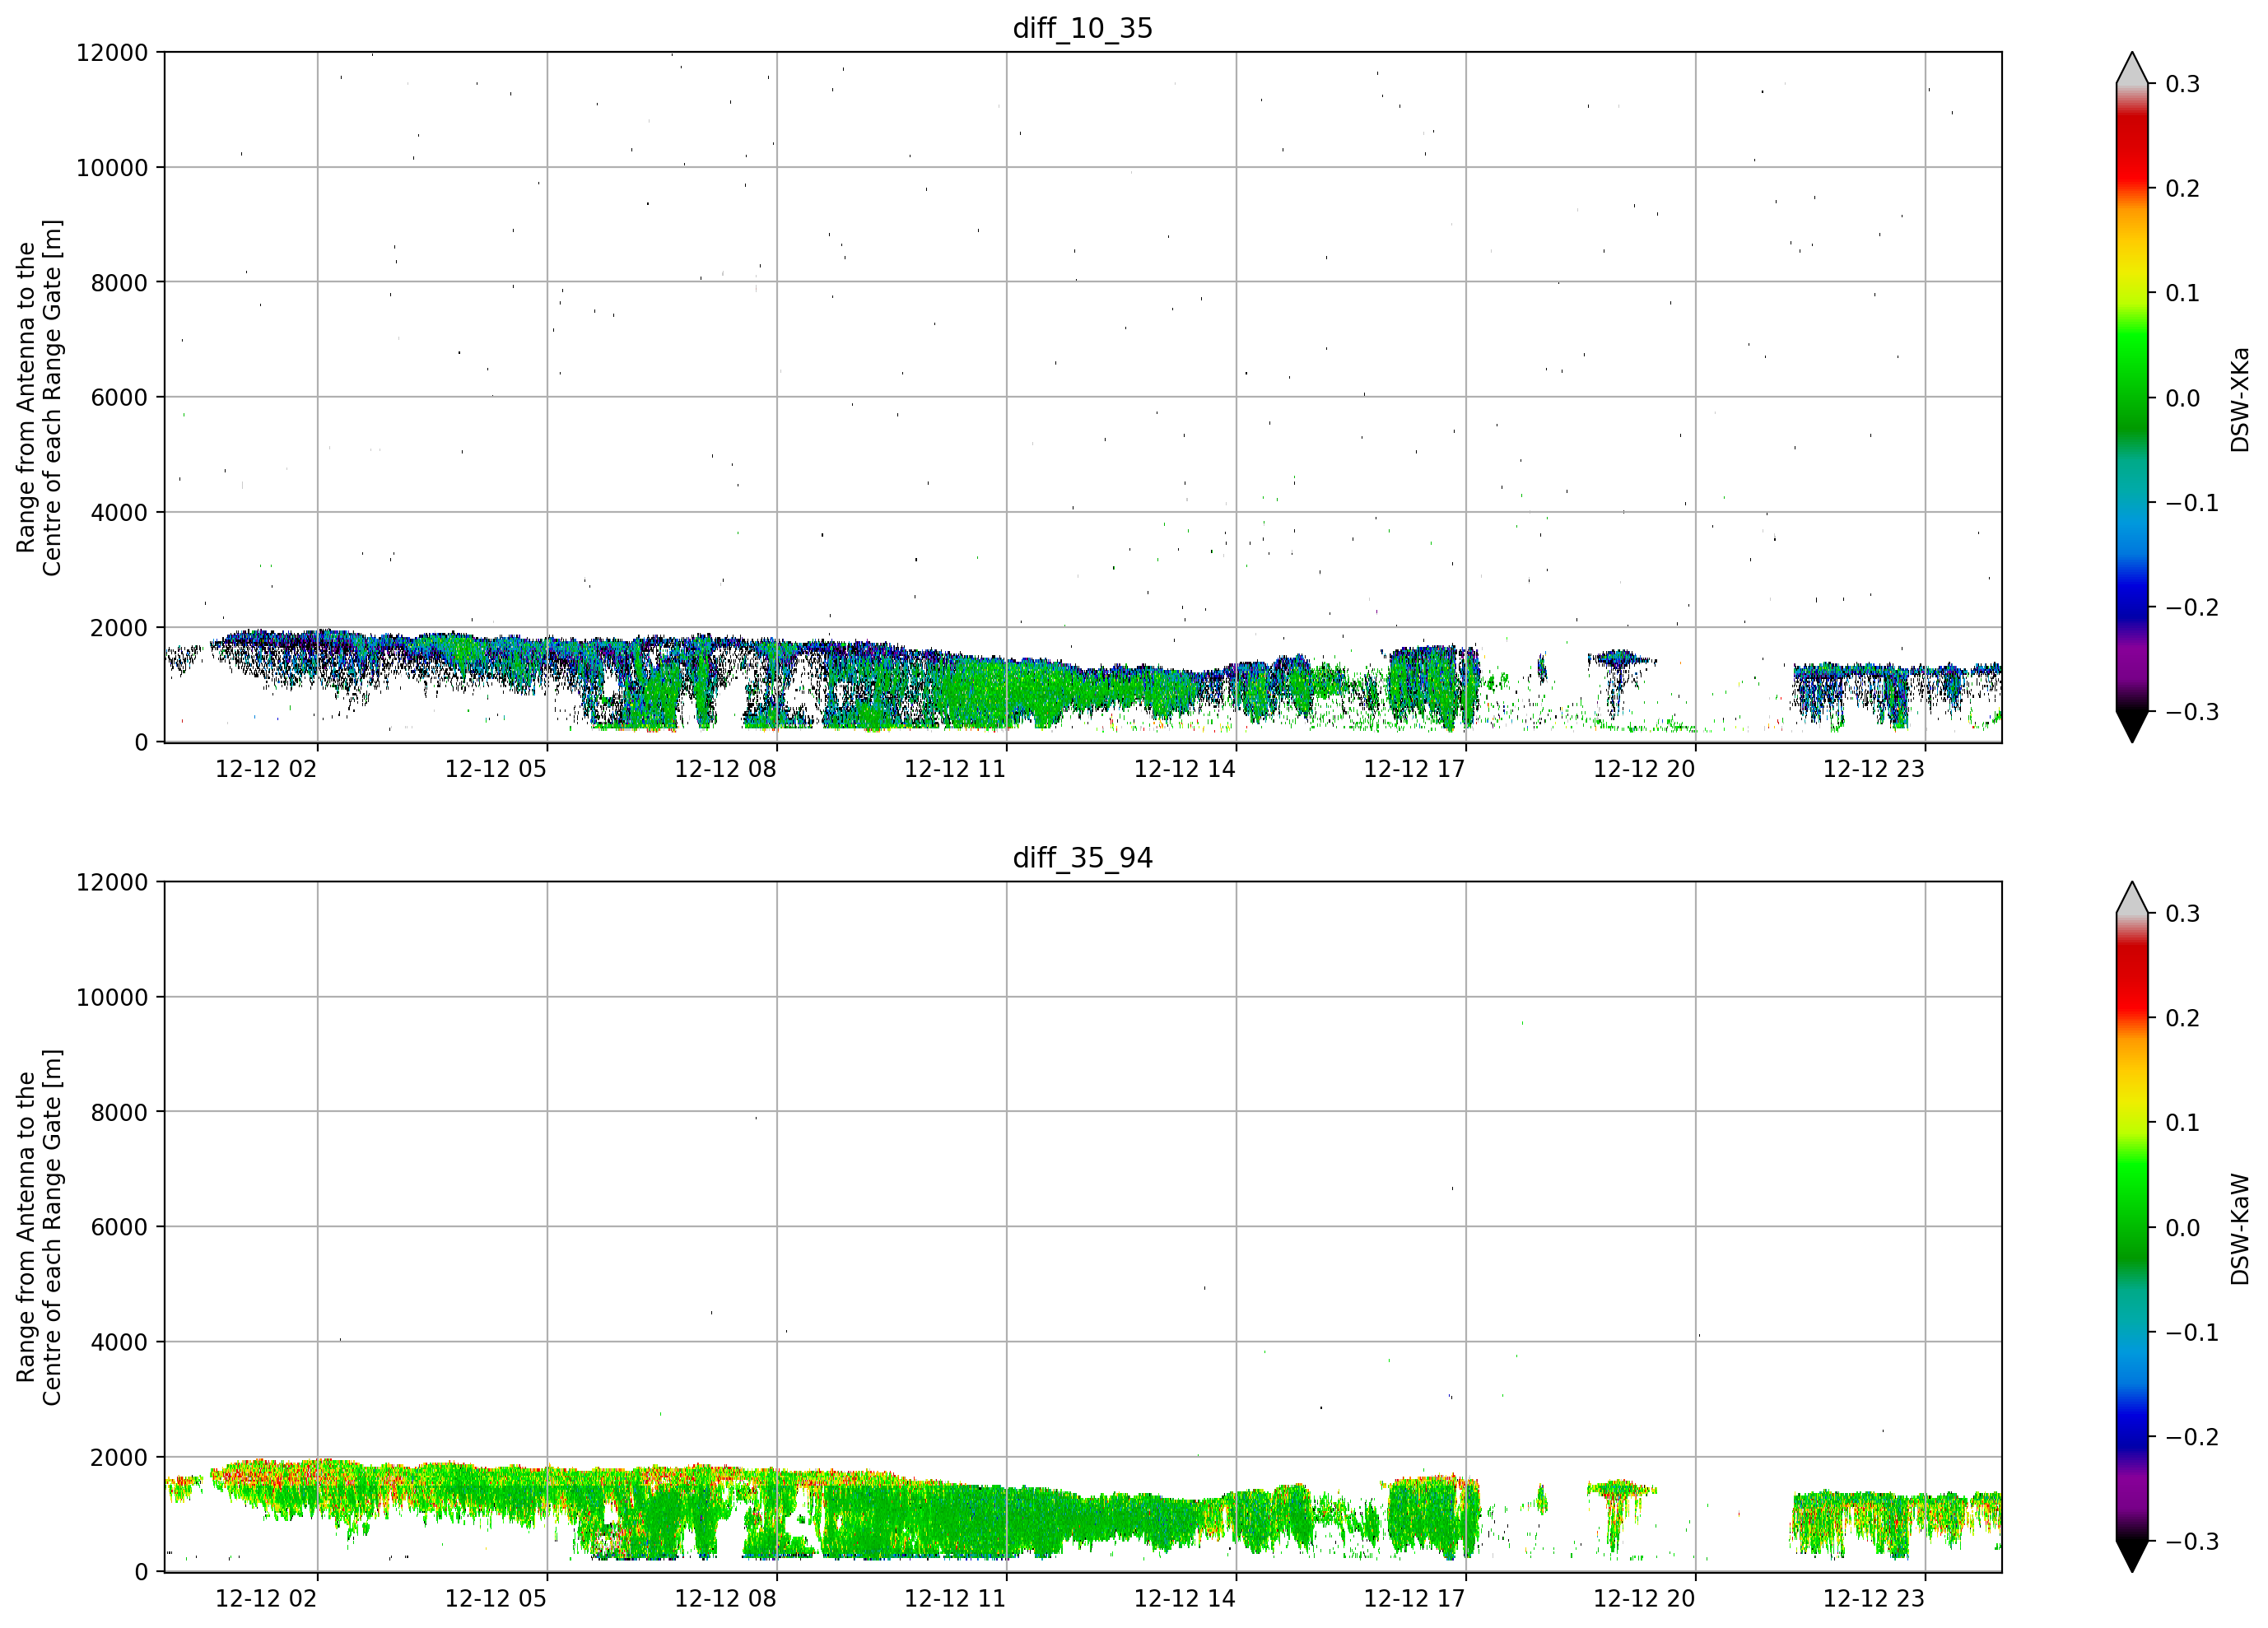Click the 0.2 tick on DSW-KaW colorbar

coord(2183,1018)
